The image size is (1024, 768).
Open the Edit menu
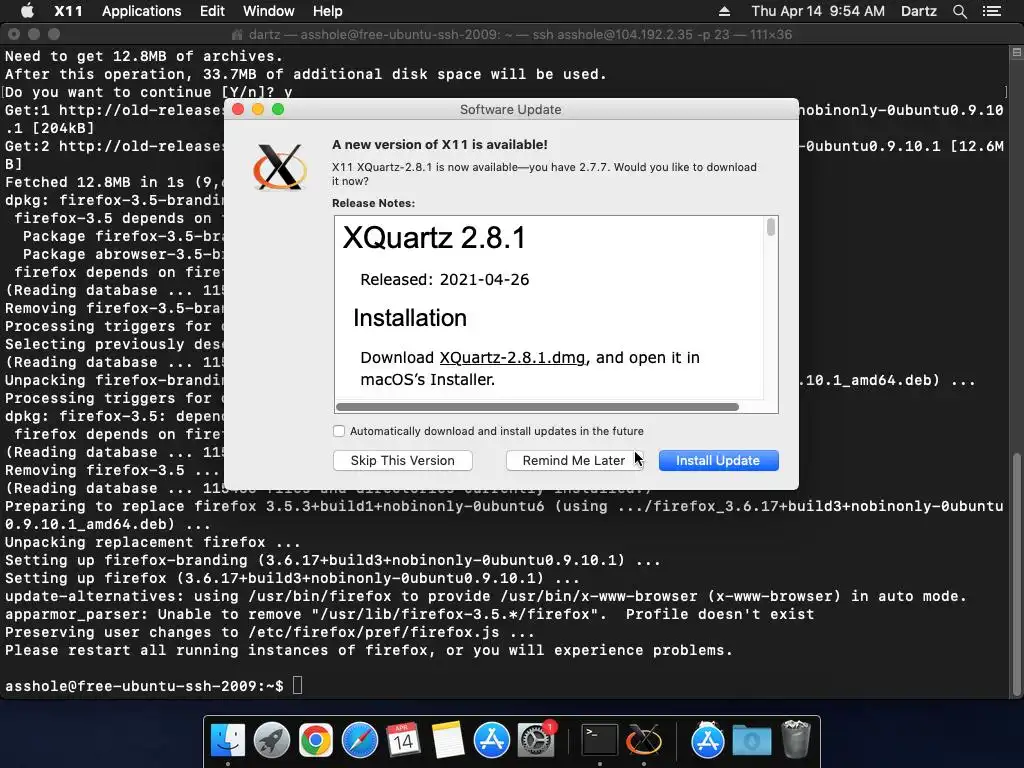click(x=212, y=11)
